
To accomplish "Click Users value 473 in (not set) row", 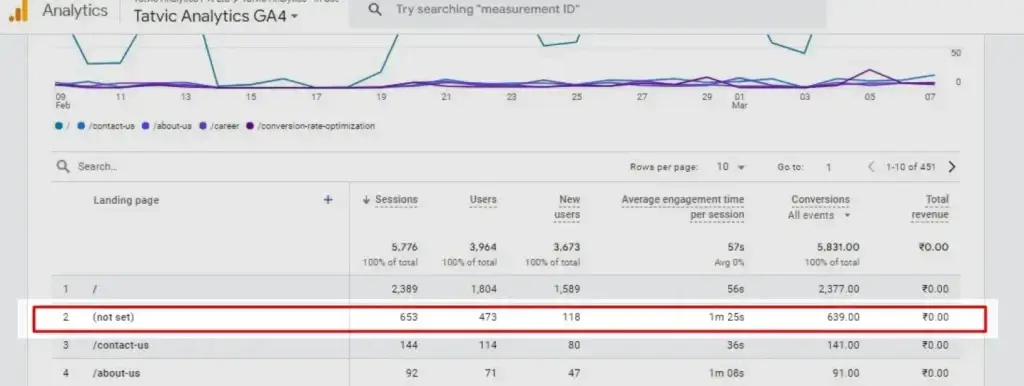I will (487, 317).
